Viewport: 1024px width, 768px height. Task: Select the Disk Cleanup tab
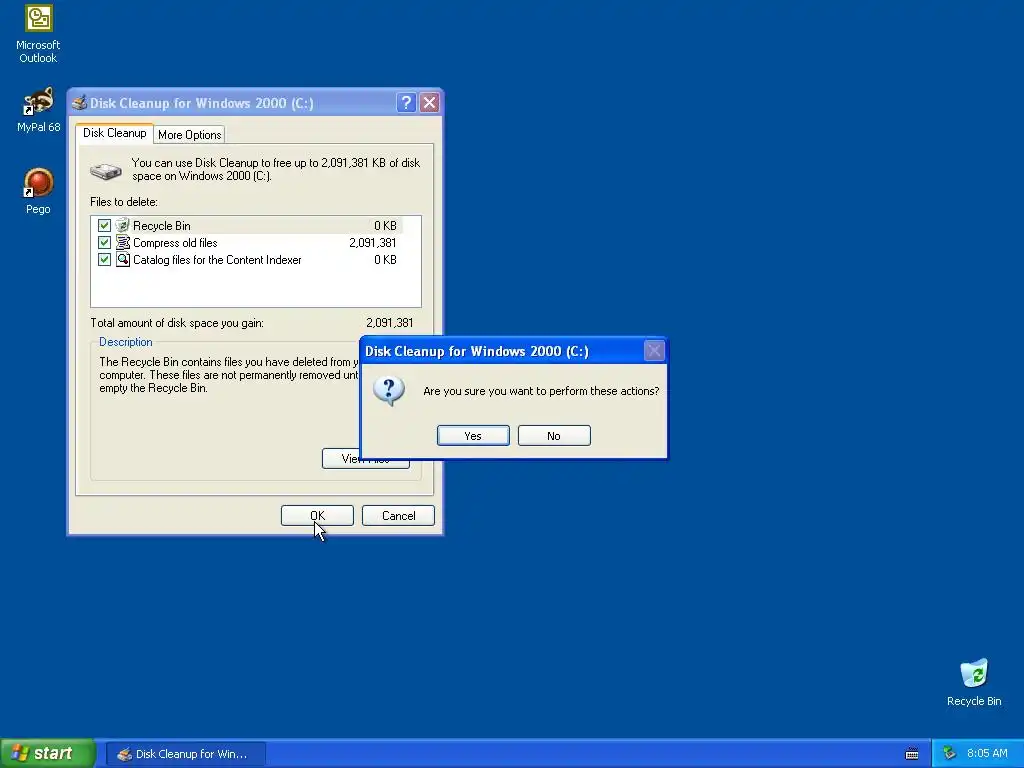pos(114,133)
